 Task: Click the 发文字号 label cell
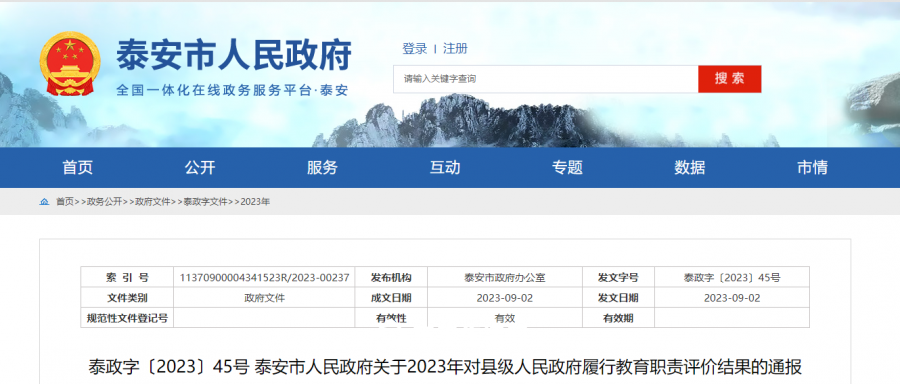[x=618, y=278]
